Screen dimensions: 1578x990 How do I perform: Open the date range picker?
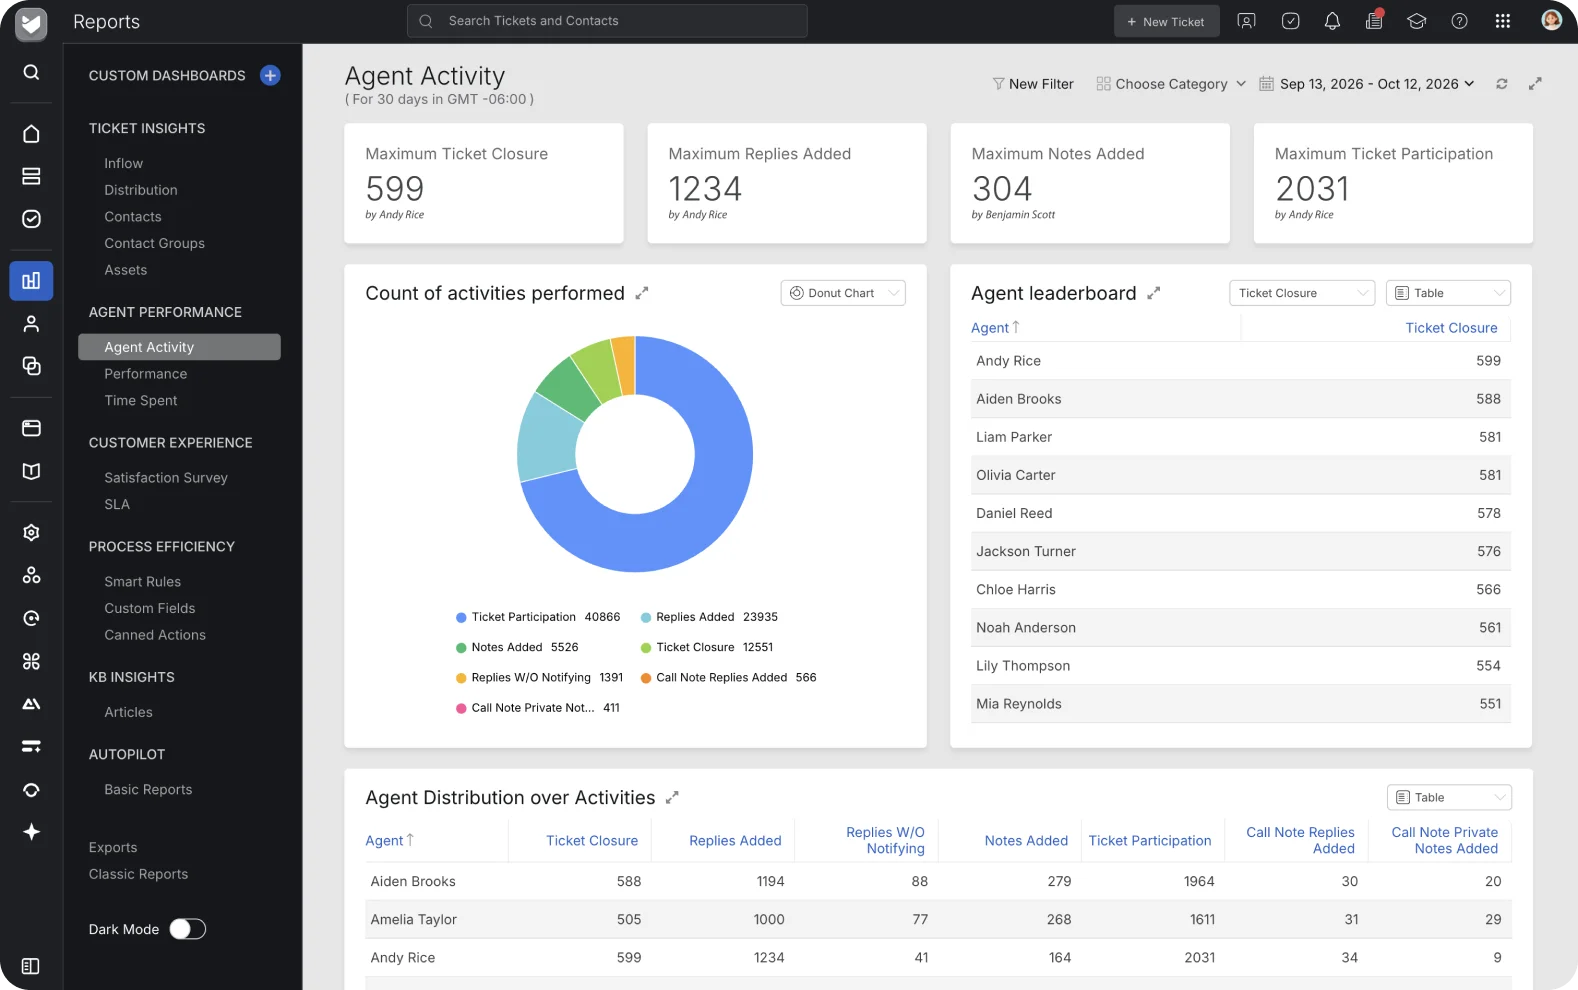click(1366, 84)
